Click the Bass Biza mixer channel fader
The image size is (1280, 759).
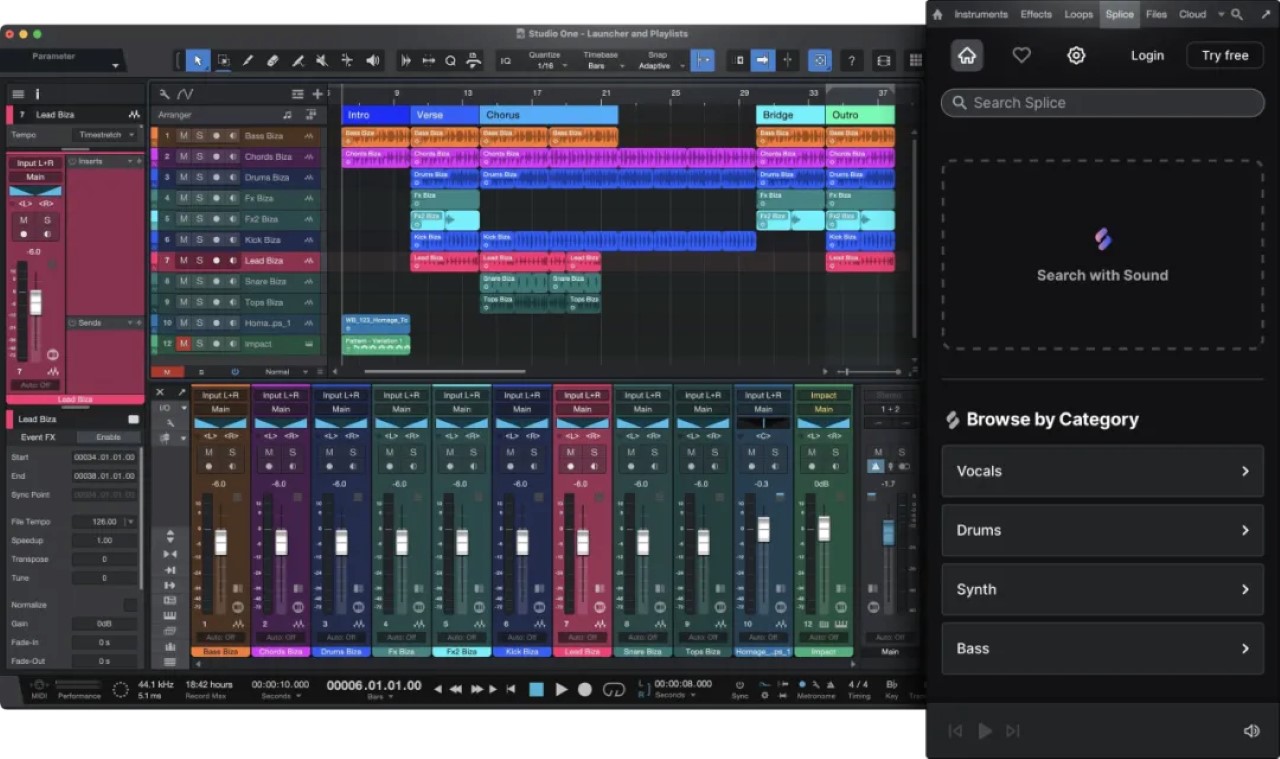click(221, 541)
